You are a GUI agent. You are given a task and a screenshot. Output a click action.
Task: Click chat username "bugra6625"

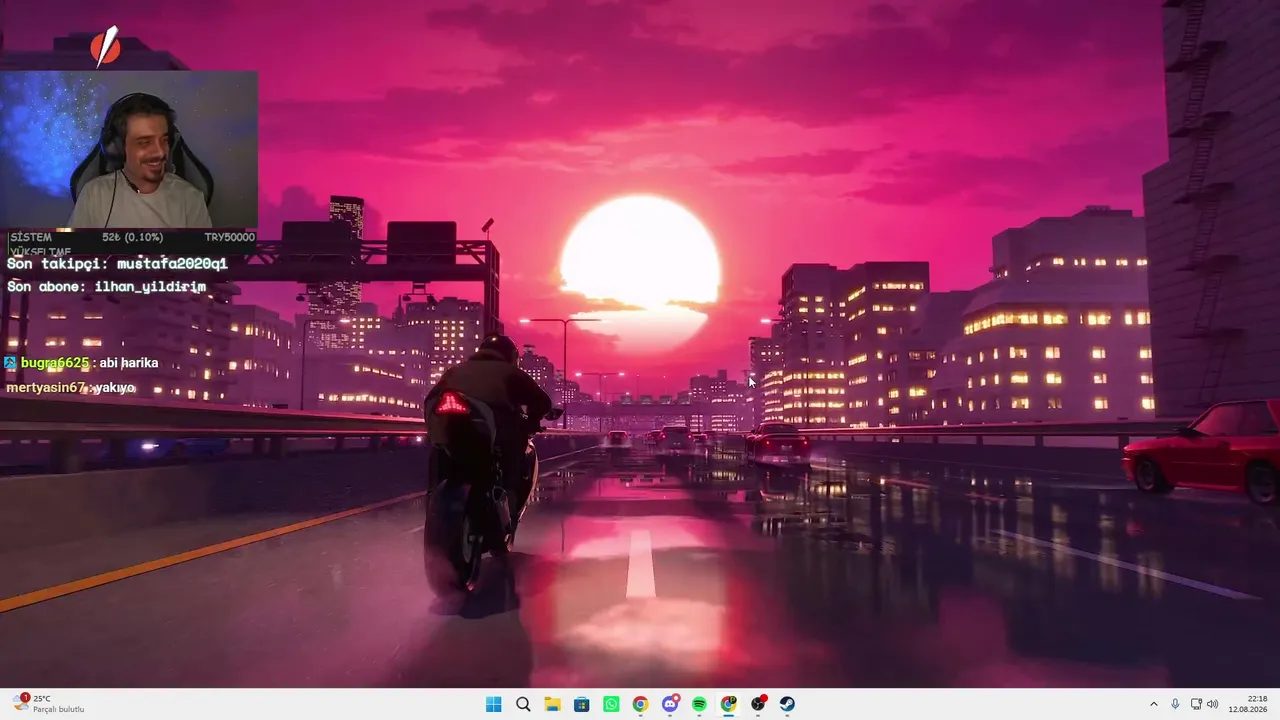coord(55,363)
